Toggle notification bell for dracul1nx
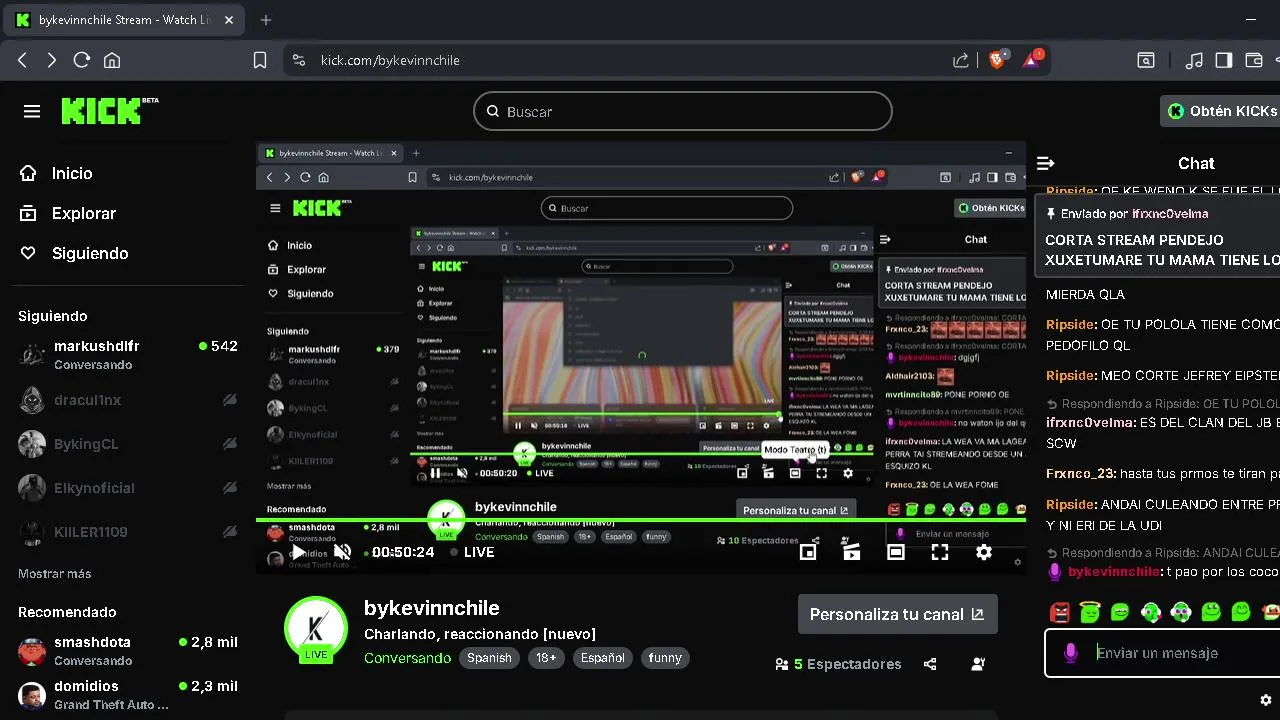 (230, 400)
